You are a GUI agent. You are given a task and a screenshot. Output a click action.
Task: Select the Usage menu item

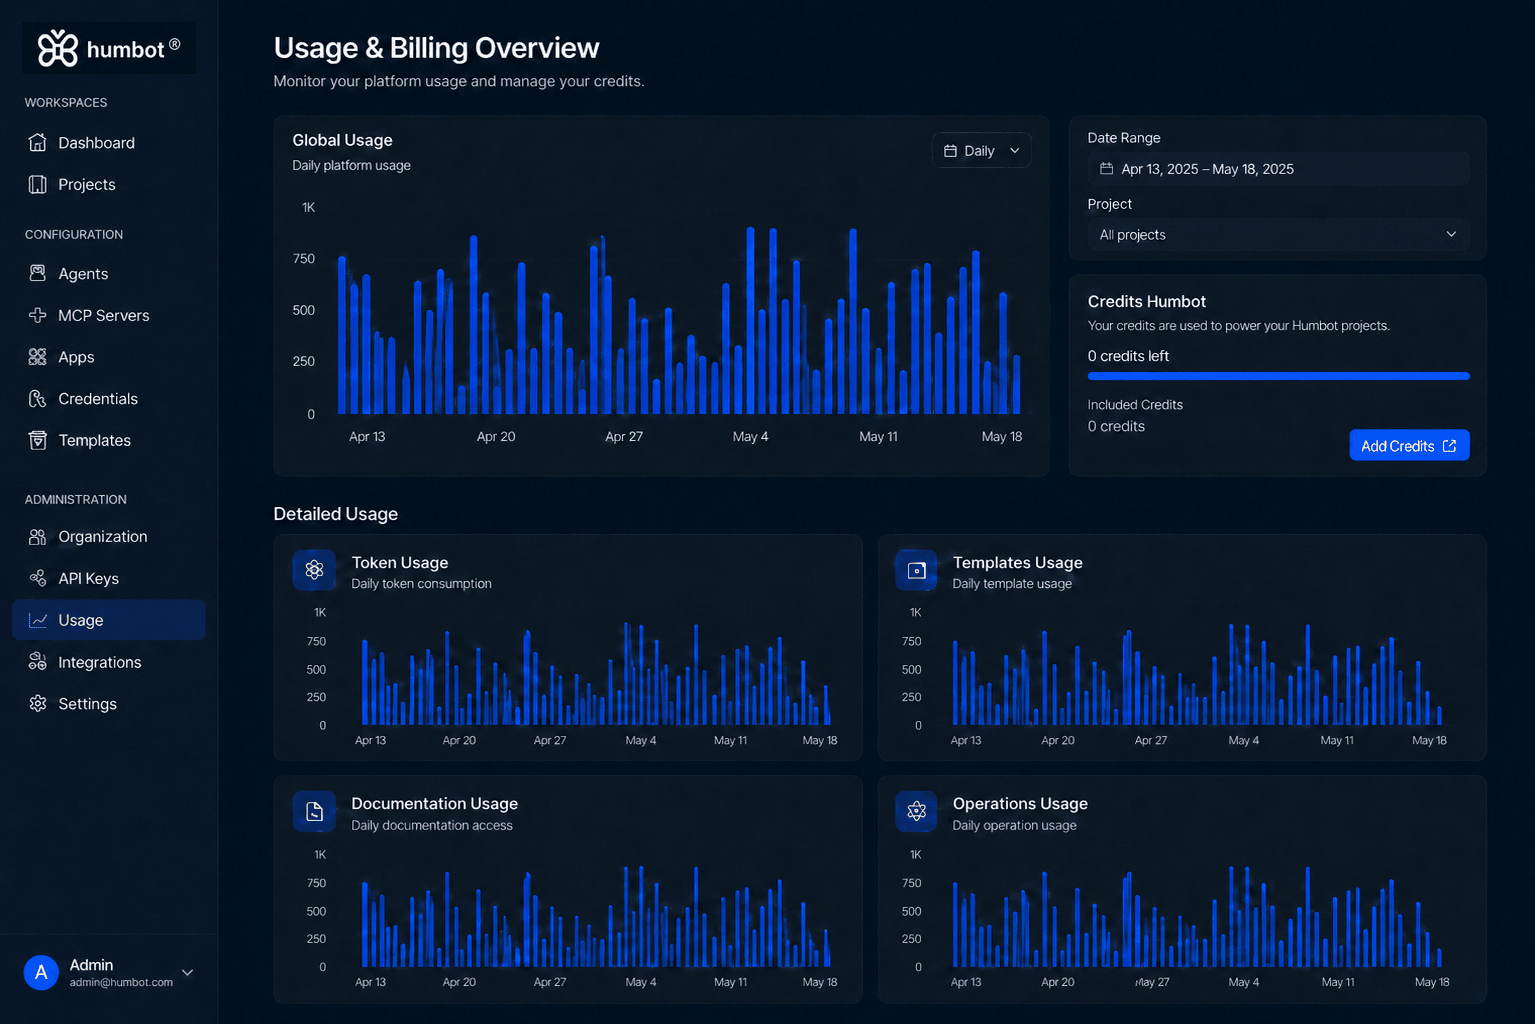pos(109,620)
